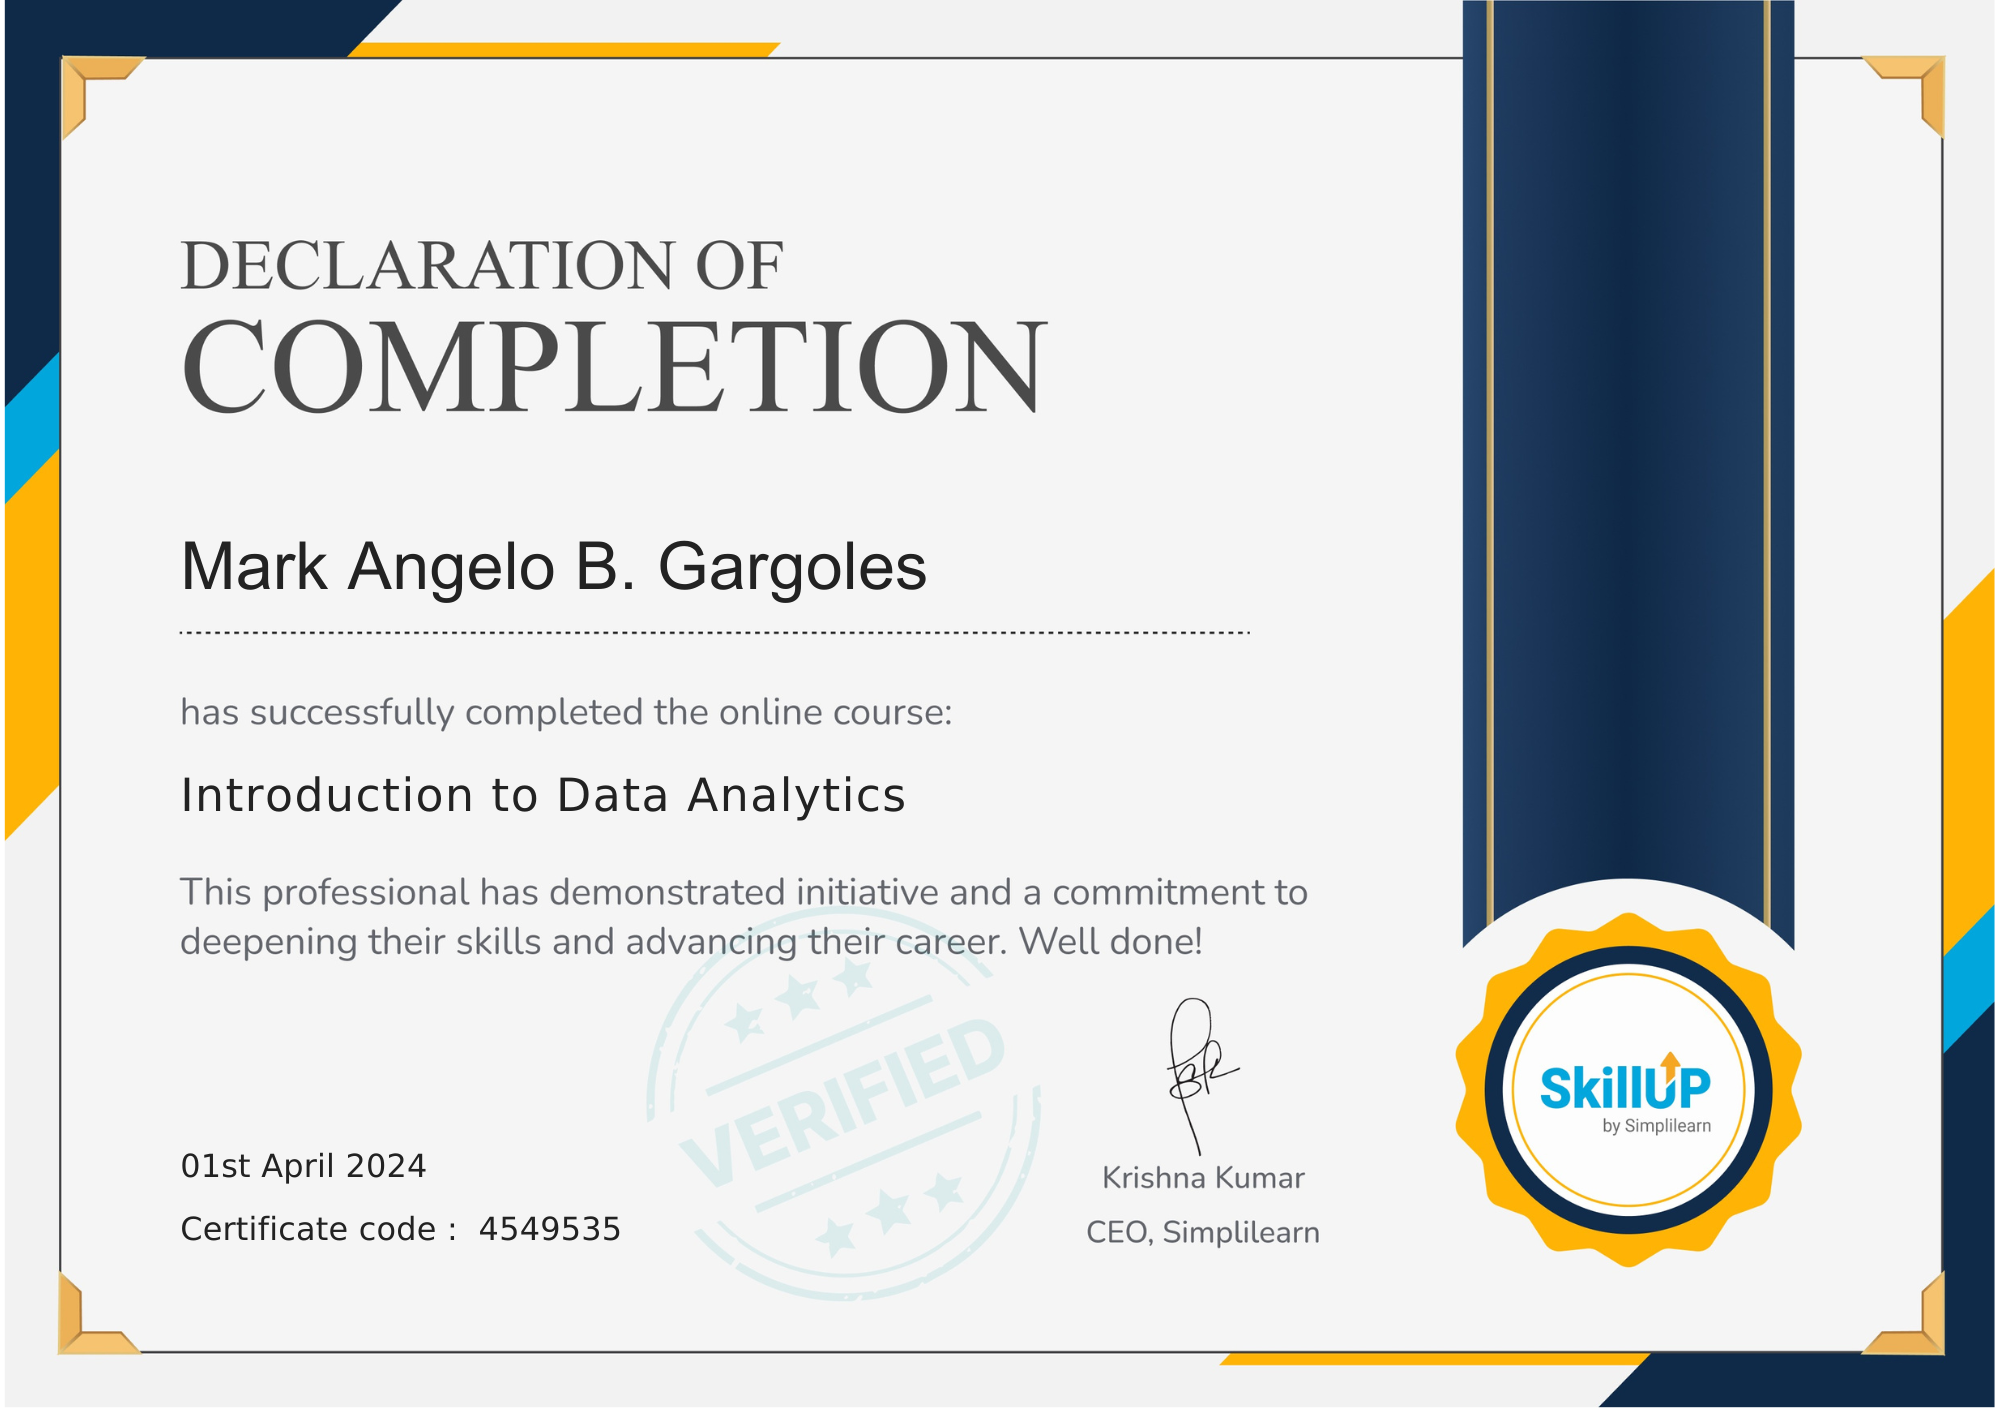Click the CEO, Simplilearn label
The height and width of the screenshot is (1414, 2000).
coord(1203,1233)
